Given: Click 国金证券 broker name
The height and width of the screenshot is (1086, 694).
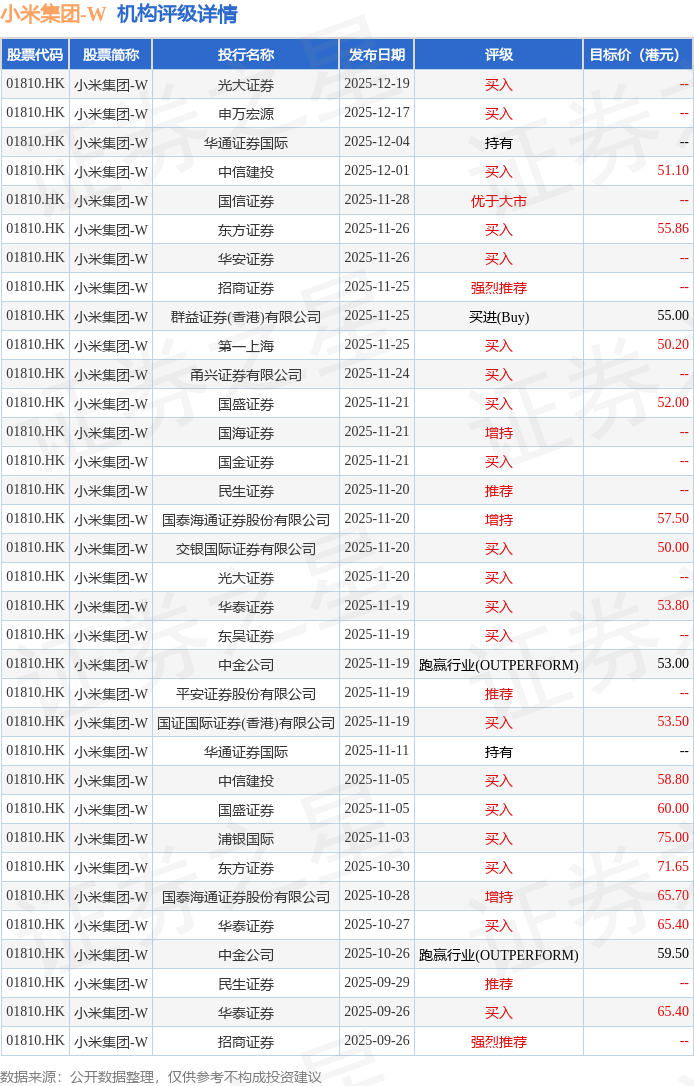Looking at the screenshot, I should (x=246, y=463).
